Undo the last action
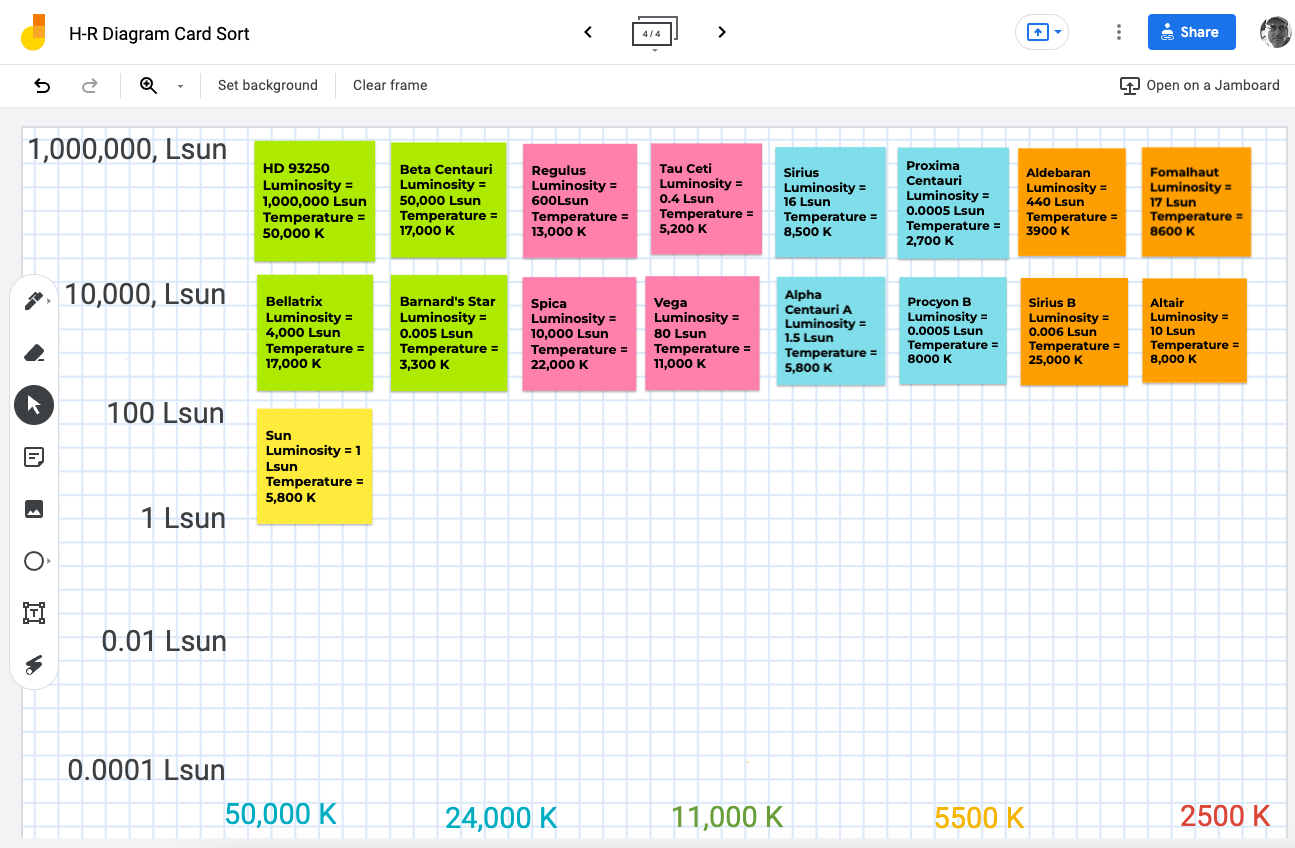This screenshot has height=848, width=1295. (x=42, y=86)
